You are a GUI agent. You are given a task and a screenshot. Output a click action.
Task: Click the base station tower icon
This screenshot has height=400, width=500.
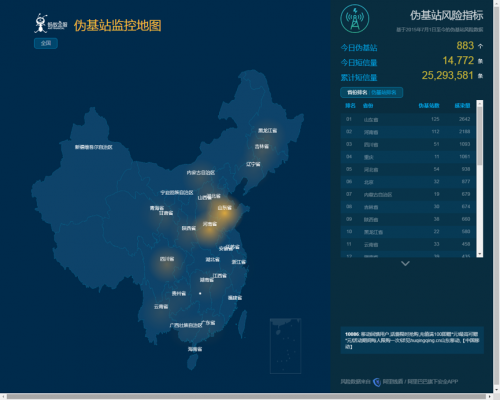coord(355,19)
